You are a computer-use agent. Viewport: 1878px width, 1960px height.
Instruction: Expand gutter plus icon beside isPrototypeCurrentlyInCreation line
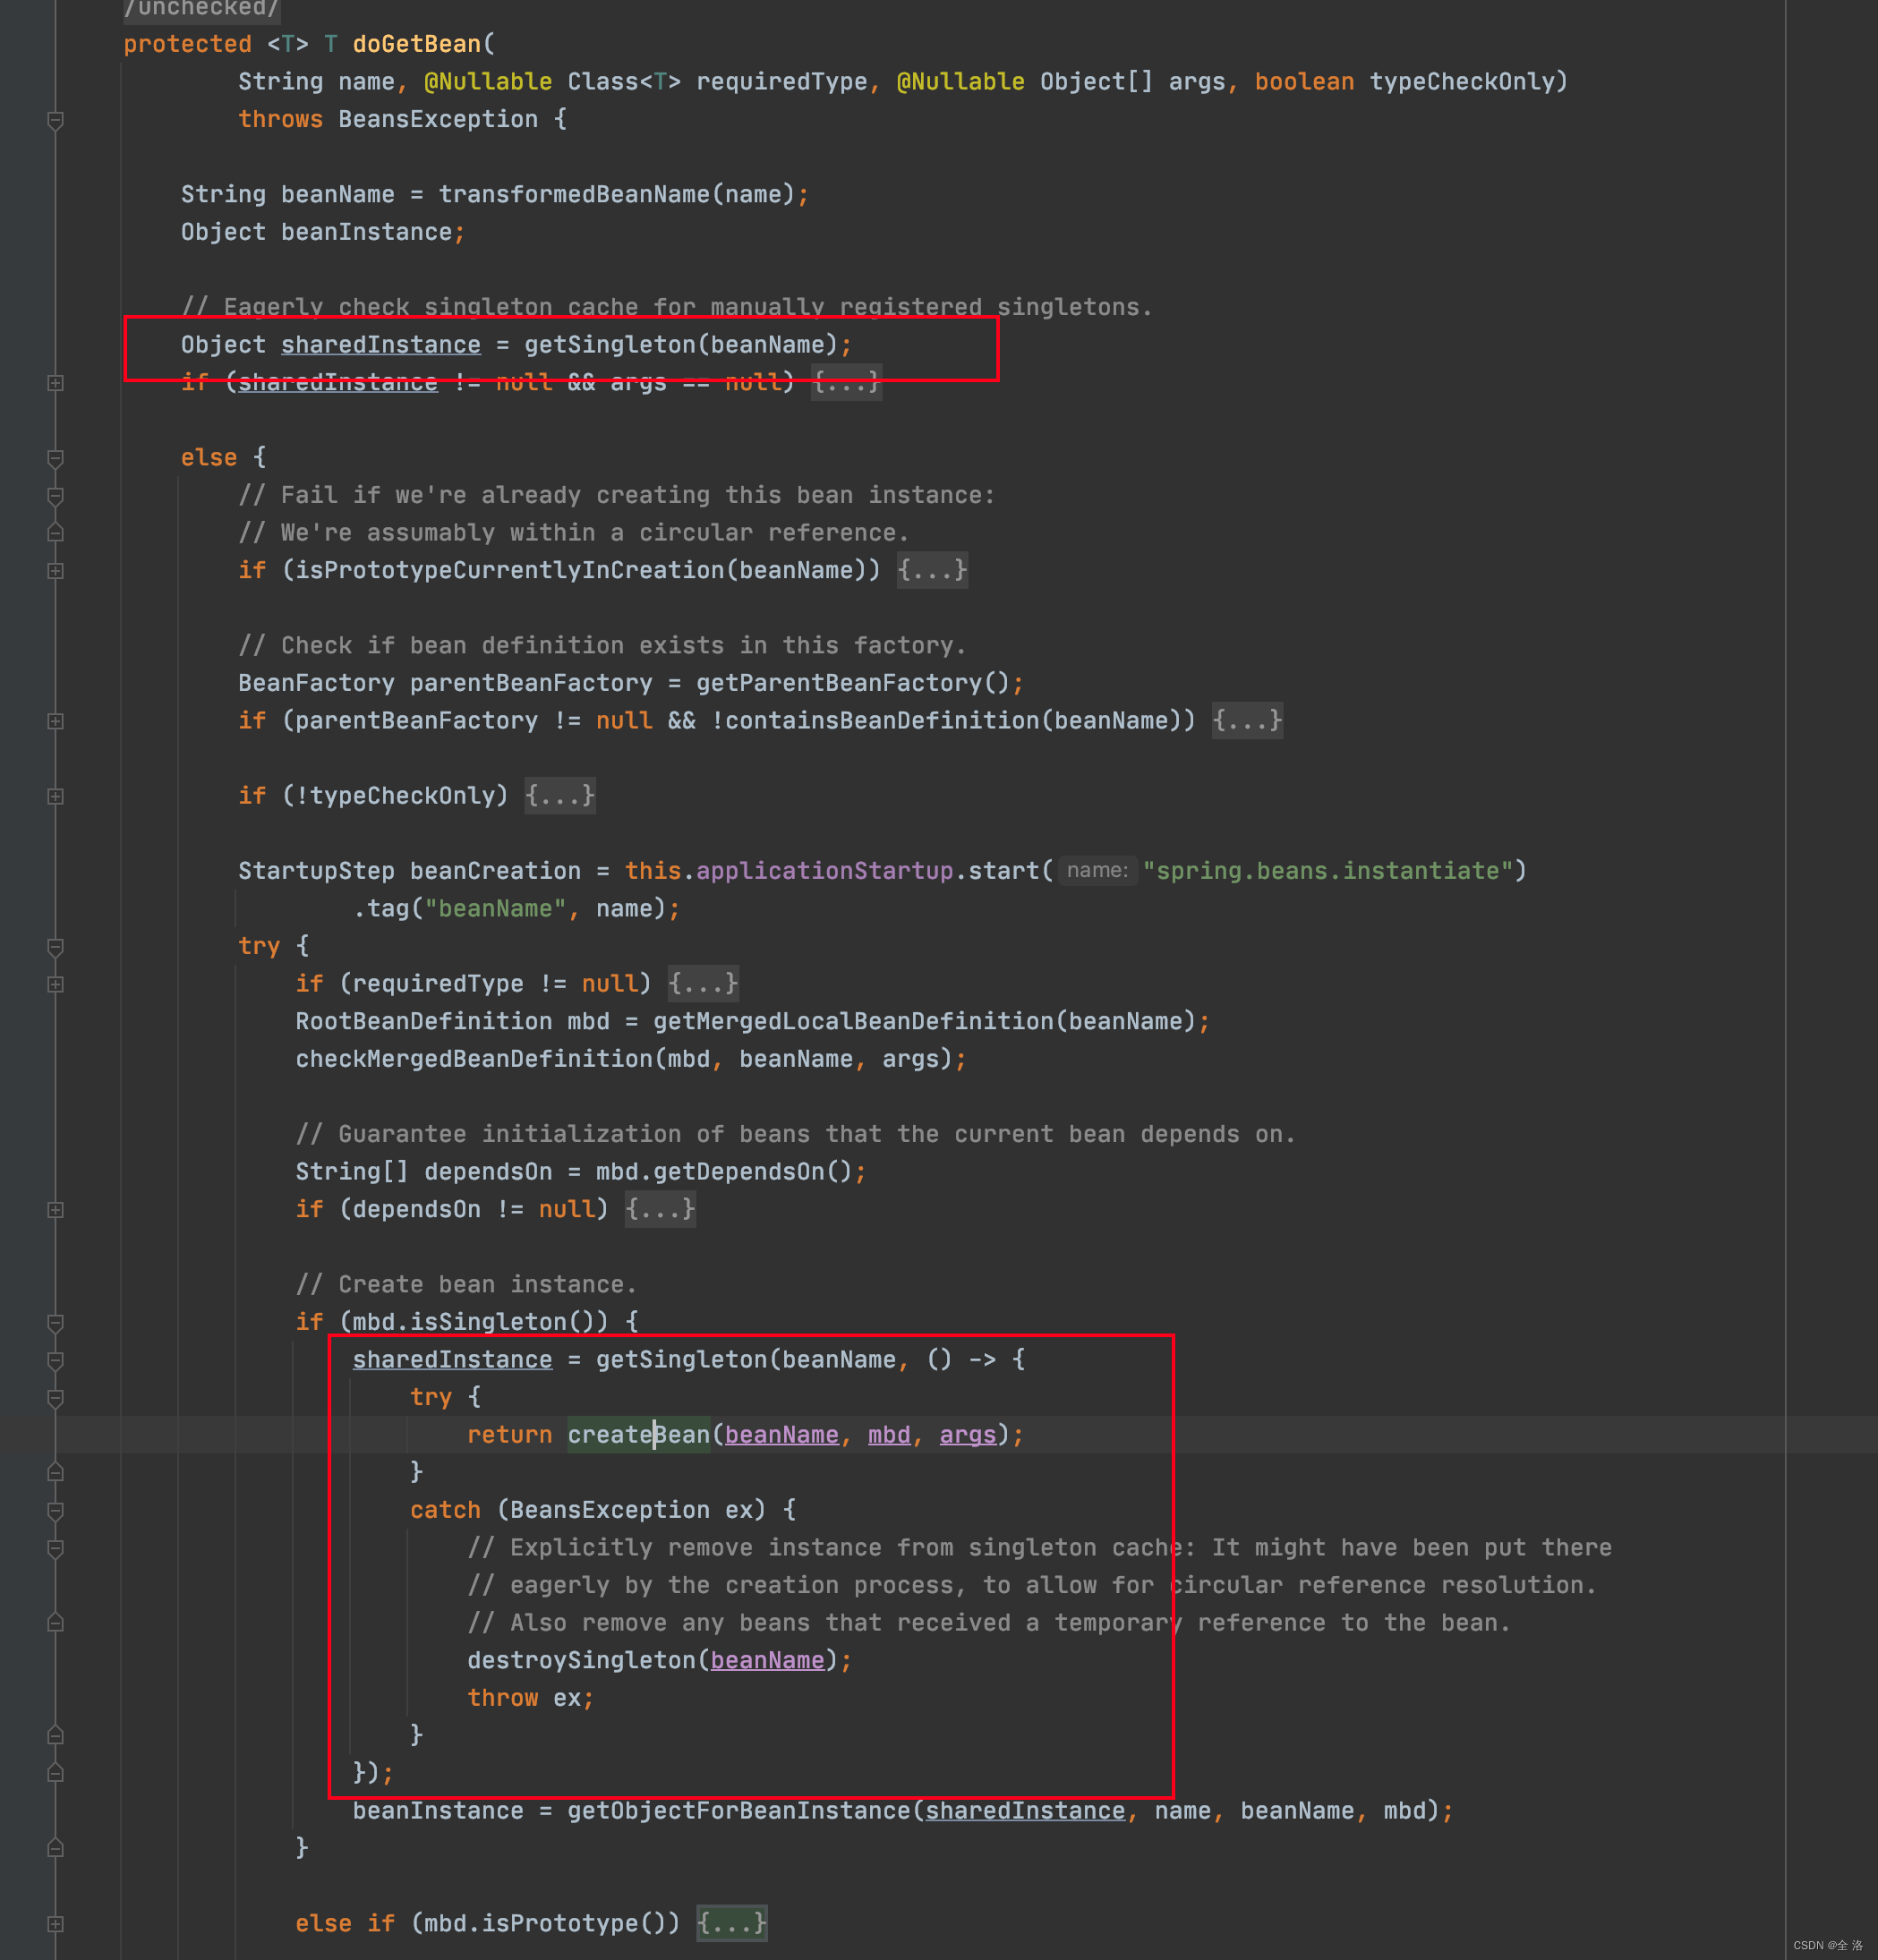coord(56,571)
